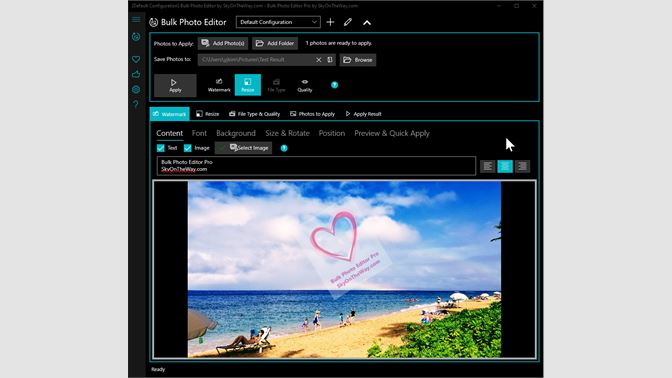
Task: Click Browse button
Action: click(358, 60)
